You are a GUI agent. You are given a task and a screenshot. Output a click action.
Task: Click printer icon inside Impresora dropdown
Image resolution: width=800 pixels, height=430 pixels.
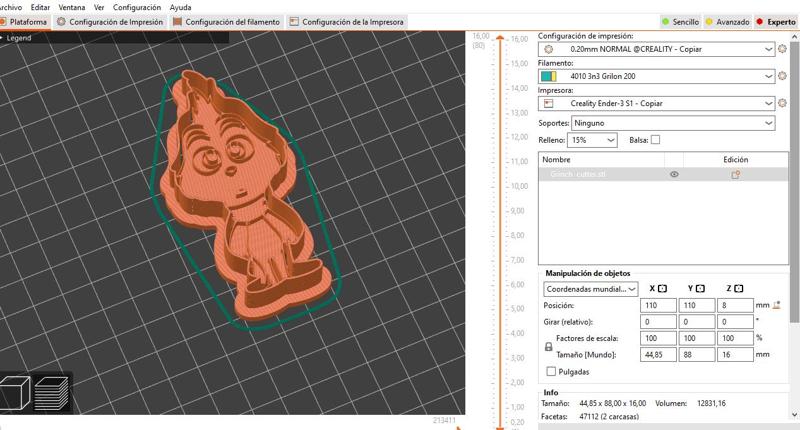(548, 103)
